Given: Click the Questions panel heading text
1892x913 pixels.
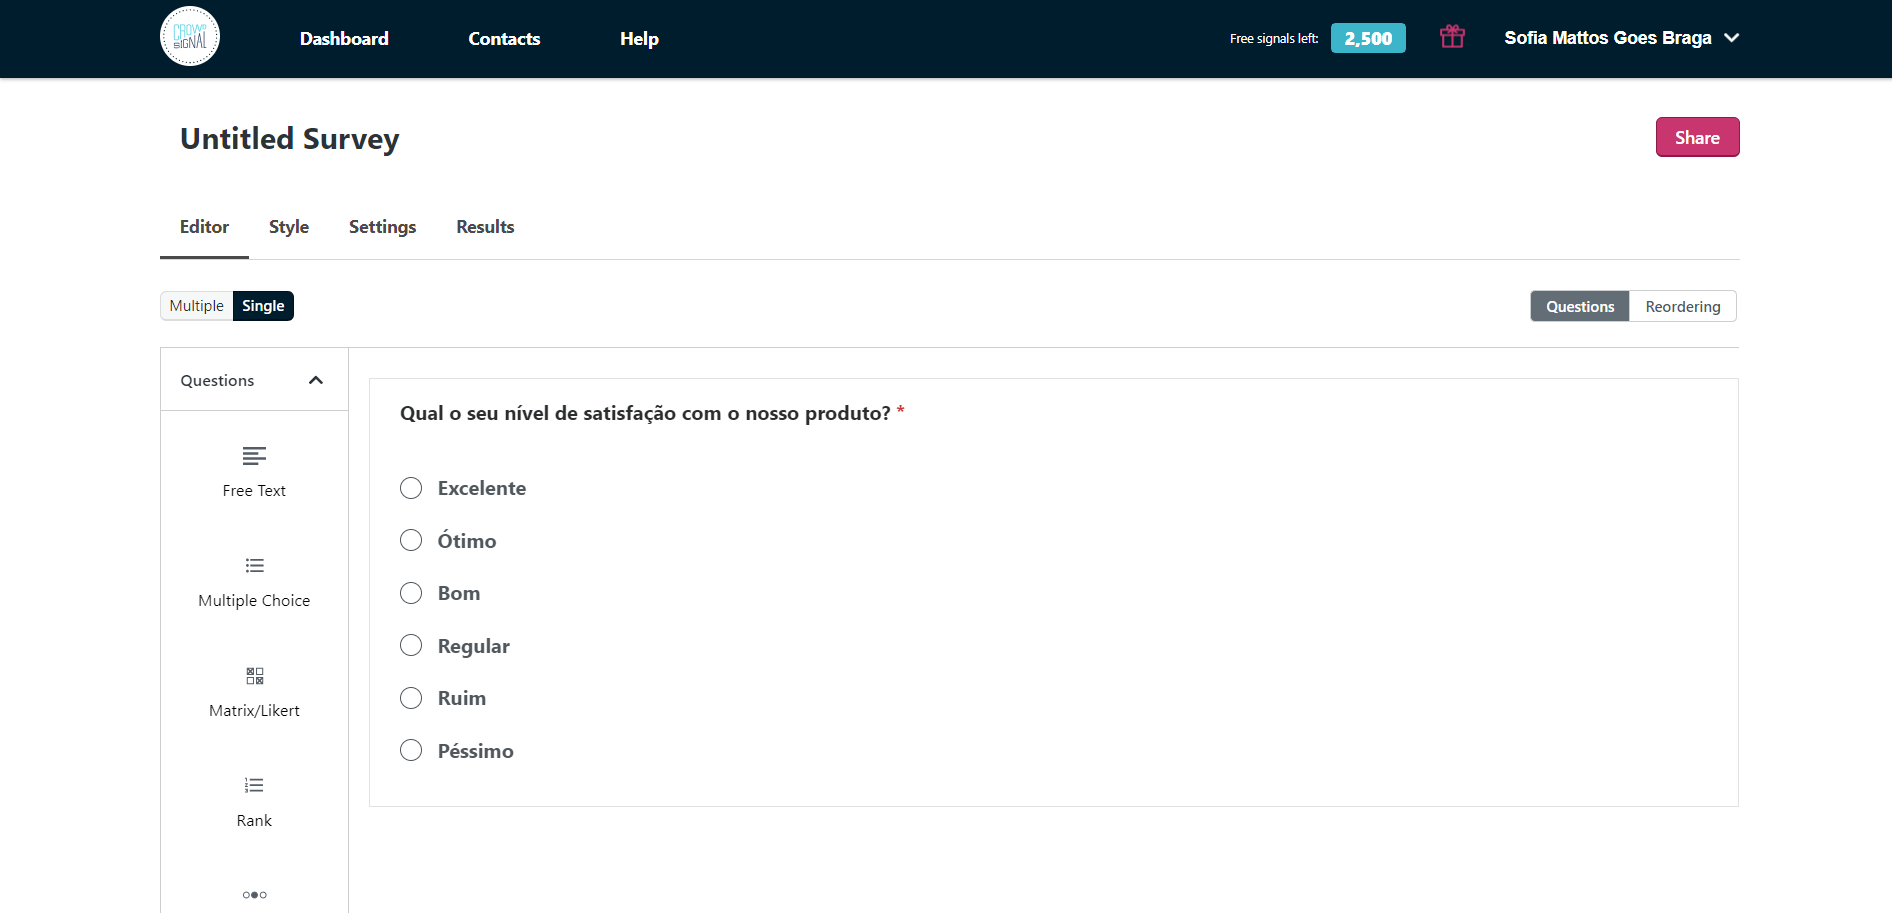Looking at the screenshot, I should pos(217,381).
